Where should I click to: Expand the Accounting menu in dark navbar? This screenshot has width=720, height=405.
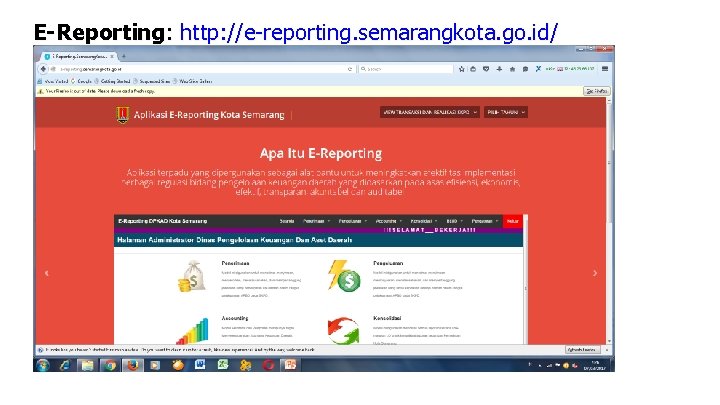click(x=388, y=221)
